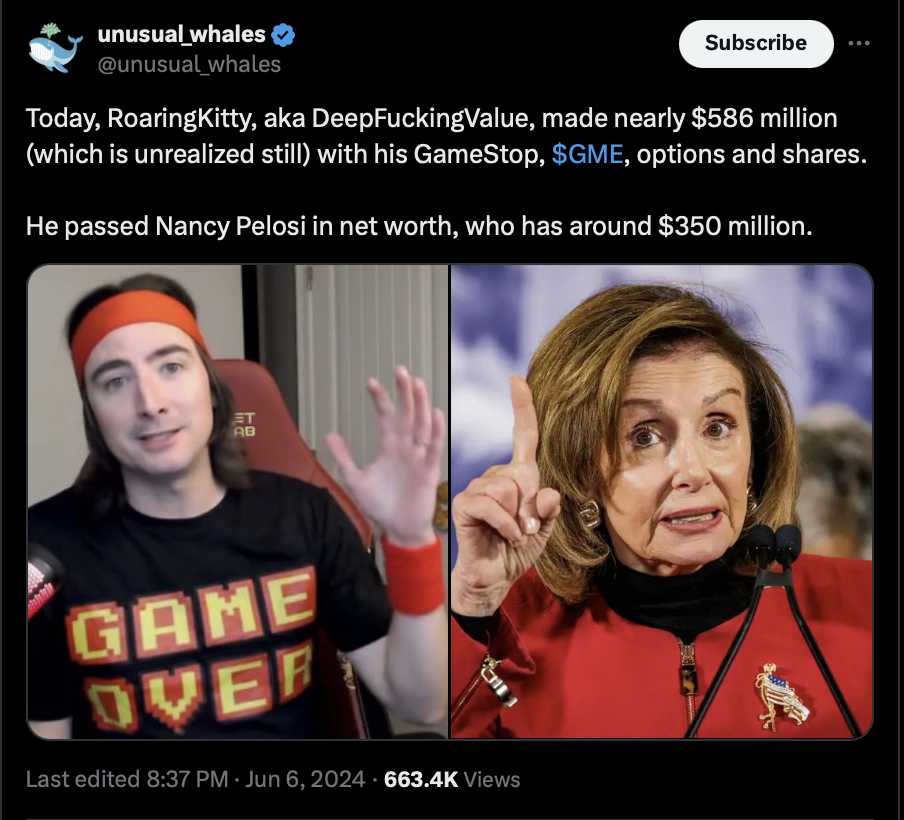Click the @unusual_whales handle
This screenshot has height=820, width=904.
coord(189,65)
